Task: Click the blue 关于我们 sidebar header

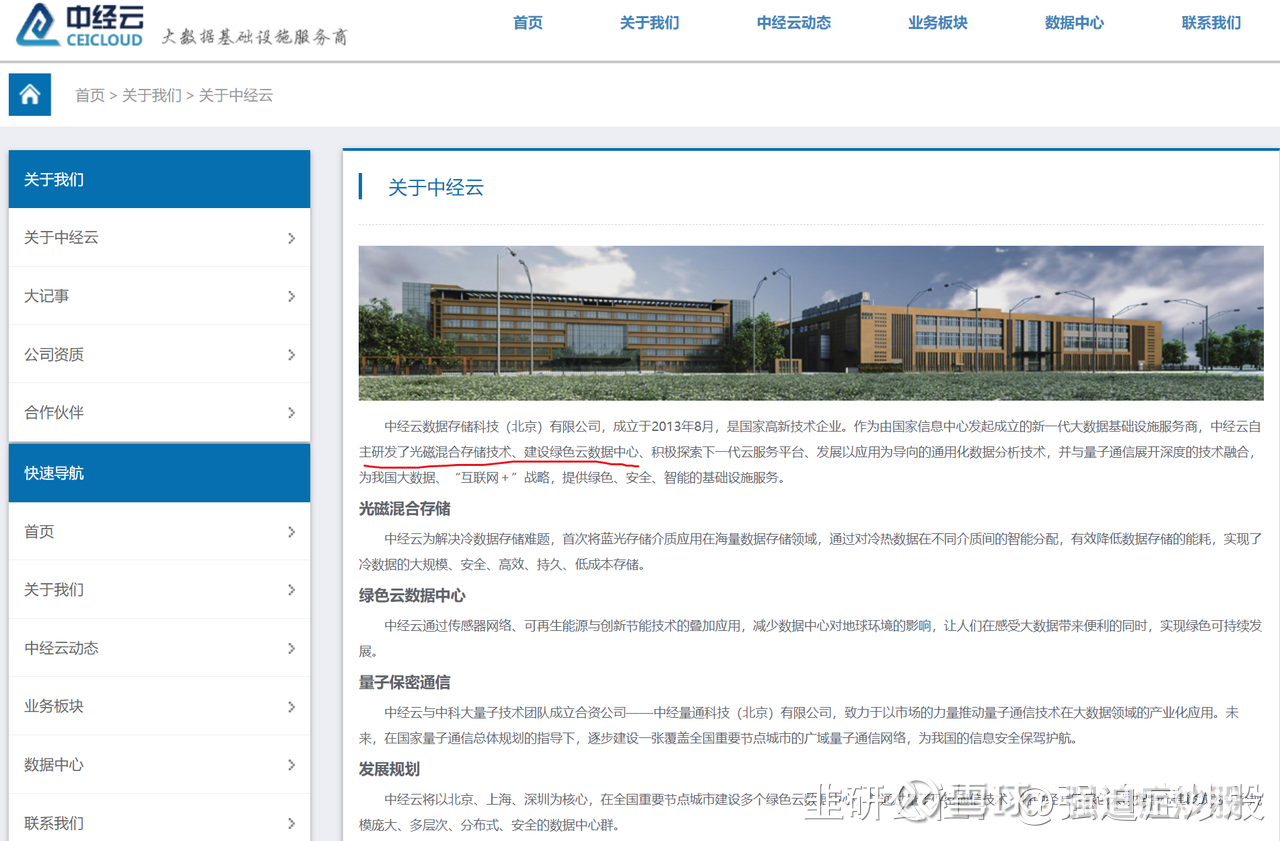Action: pos(159,179)
